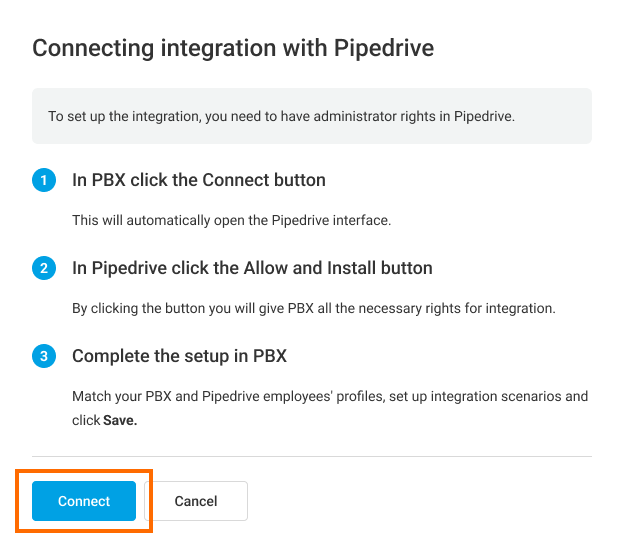Click the blue Connect button

(x=84, y=501)
